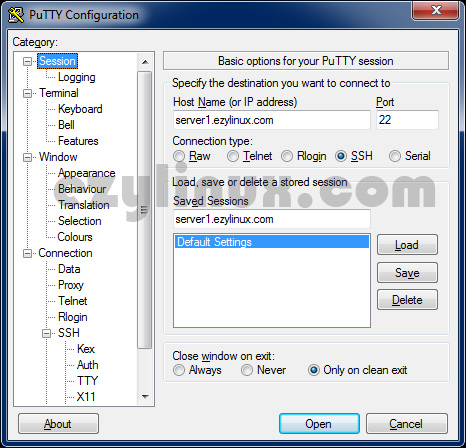Click the Port input field
The image size is (466, 448).
[x=407, y=120]
